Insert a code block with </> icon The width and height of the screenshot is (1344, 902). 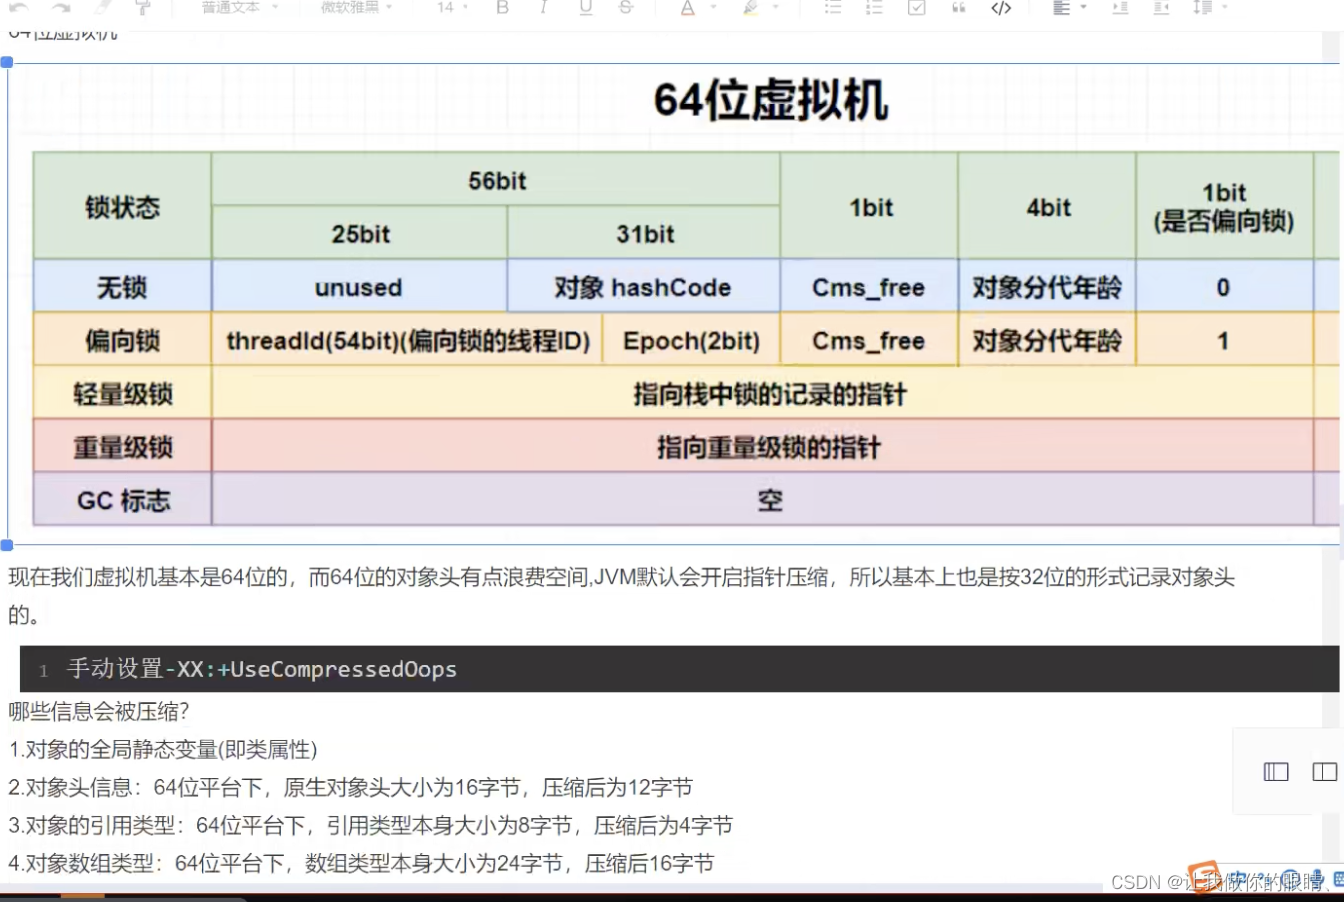pos(1000,8)
